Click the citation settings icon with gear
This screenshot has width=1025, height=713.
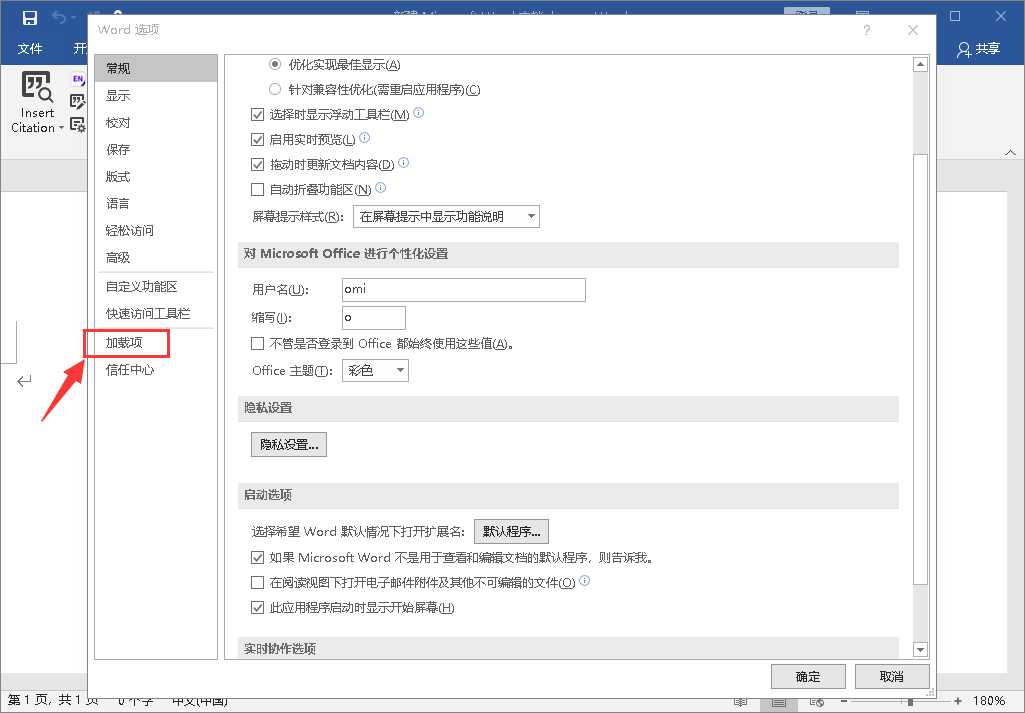77,124
